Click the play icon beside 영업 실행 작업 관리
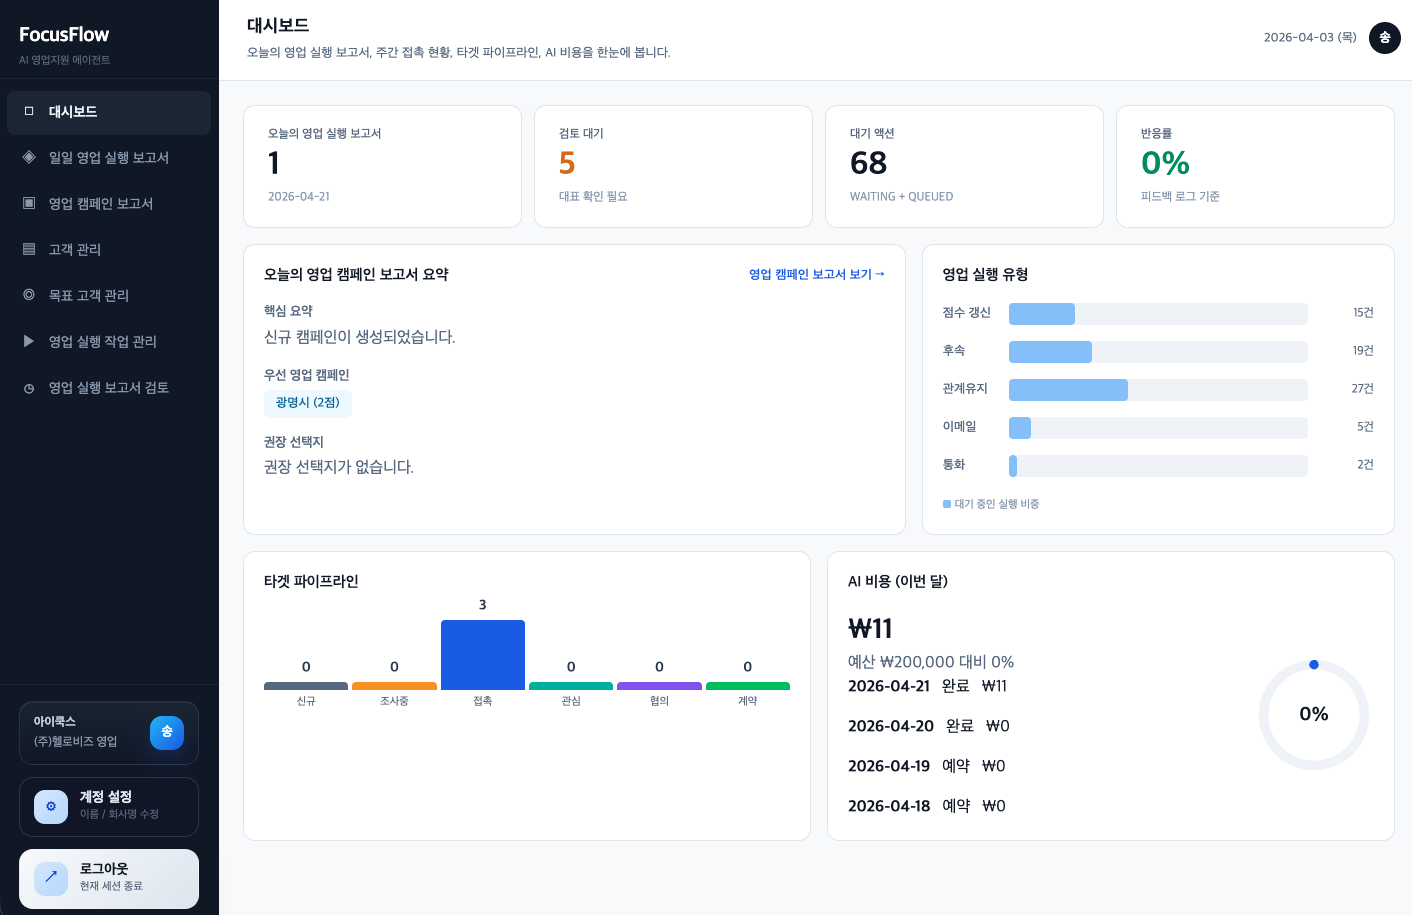Screen dimensions: 1412x915 pyautogui.click(x=29, y=341)
